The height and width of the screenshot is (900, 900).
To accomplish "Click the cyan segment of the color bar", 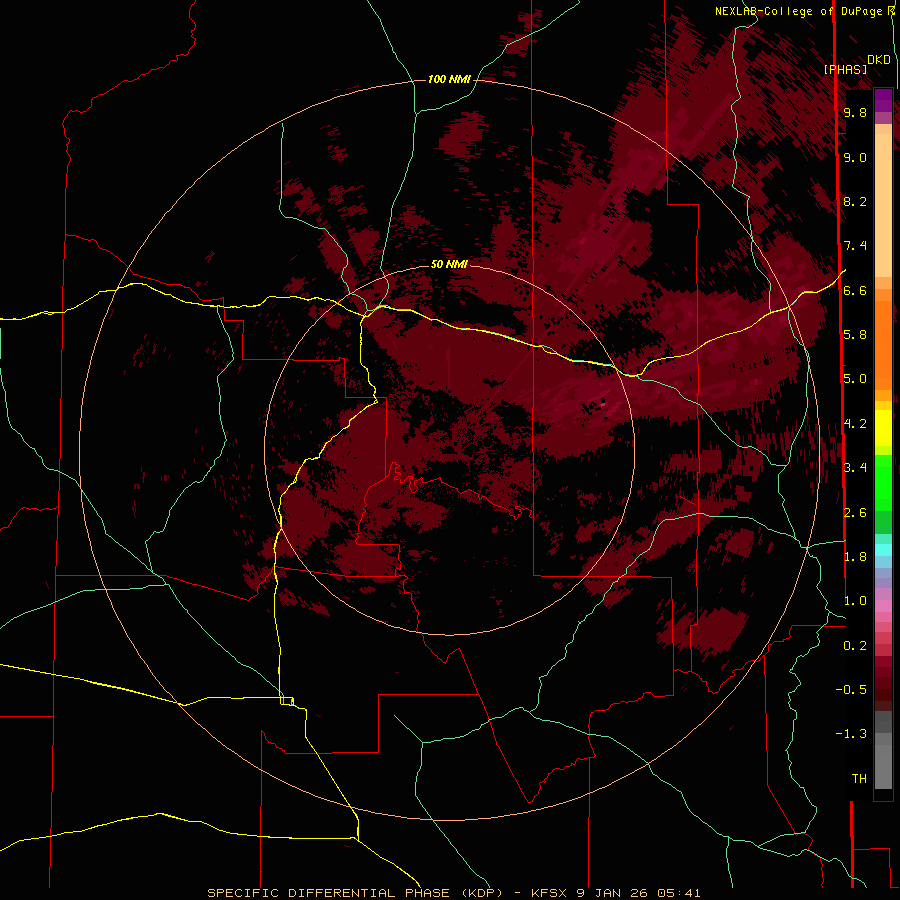I will [x=883, y=550].
